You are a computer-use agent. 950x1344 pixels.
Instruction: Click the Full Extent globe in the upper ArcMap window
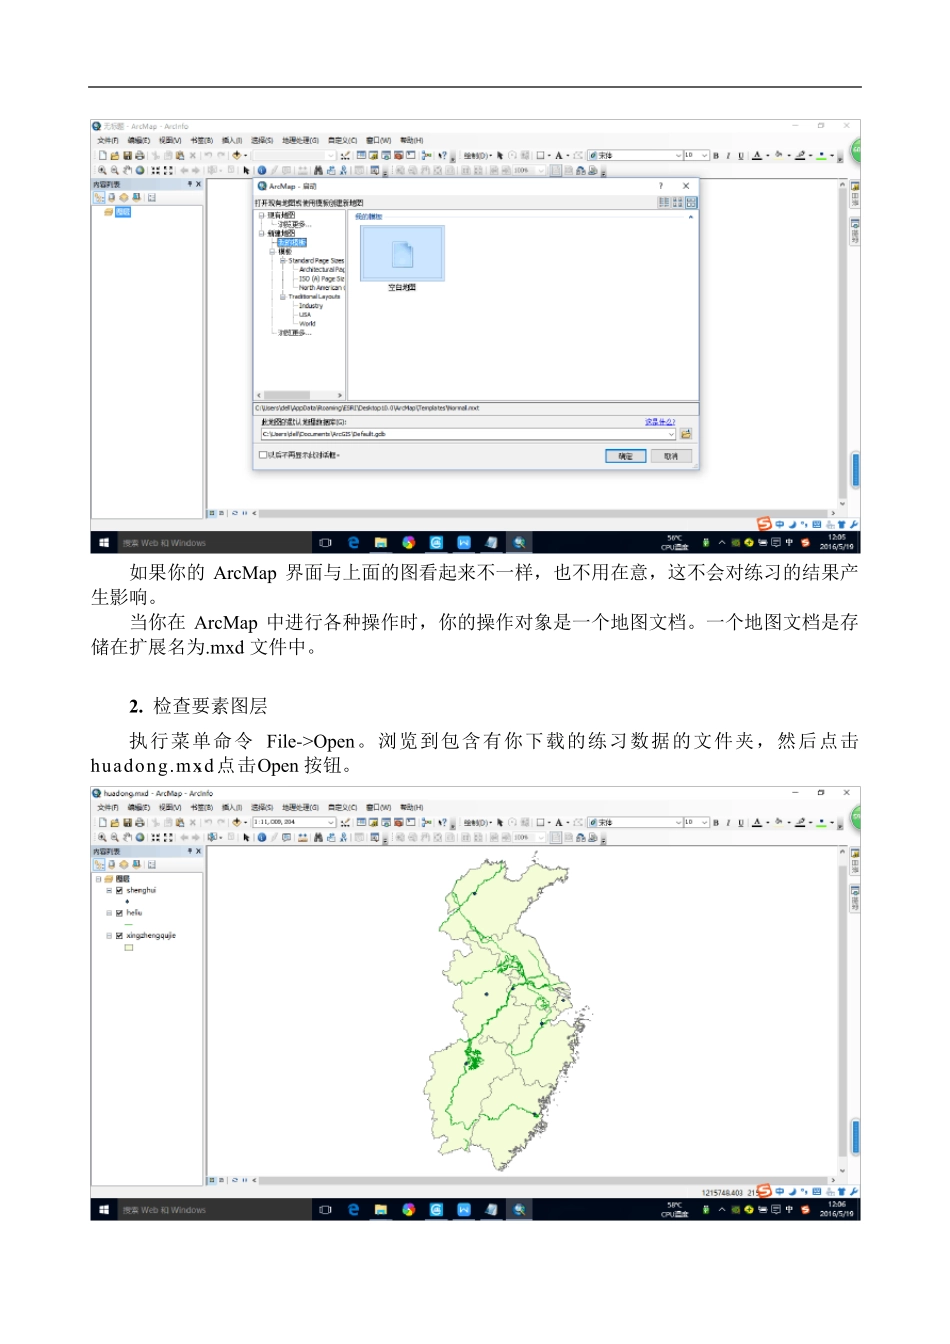click(x=140, y=170)
